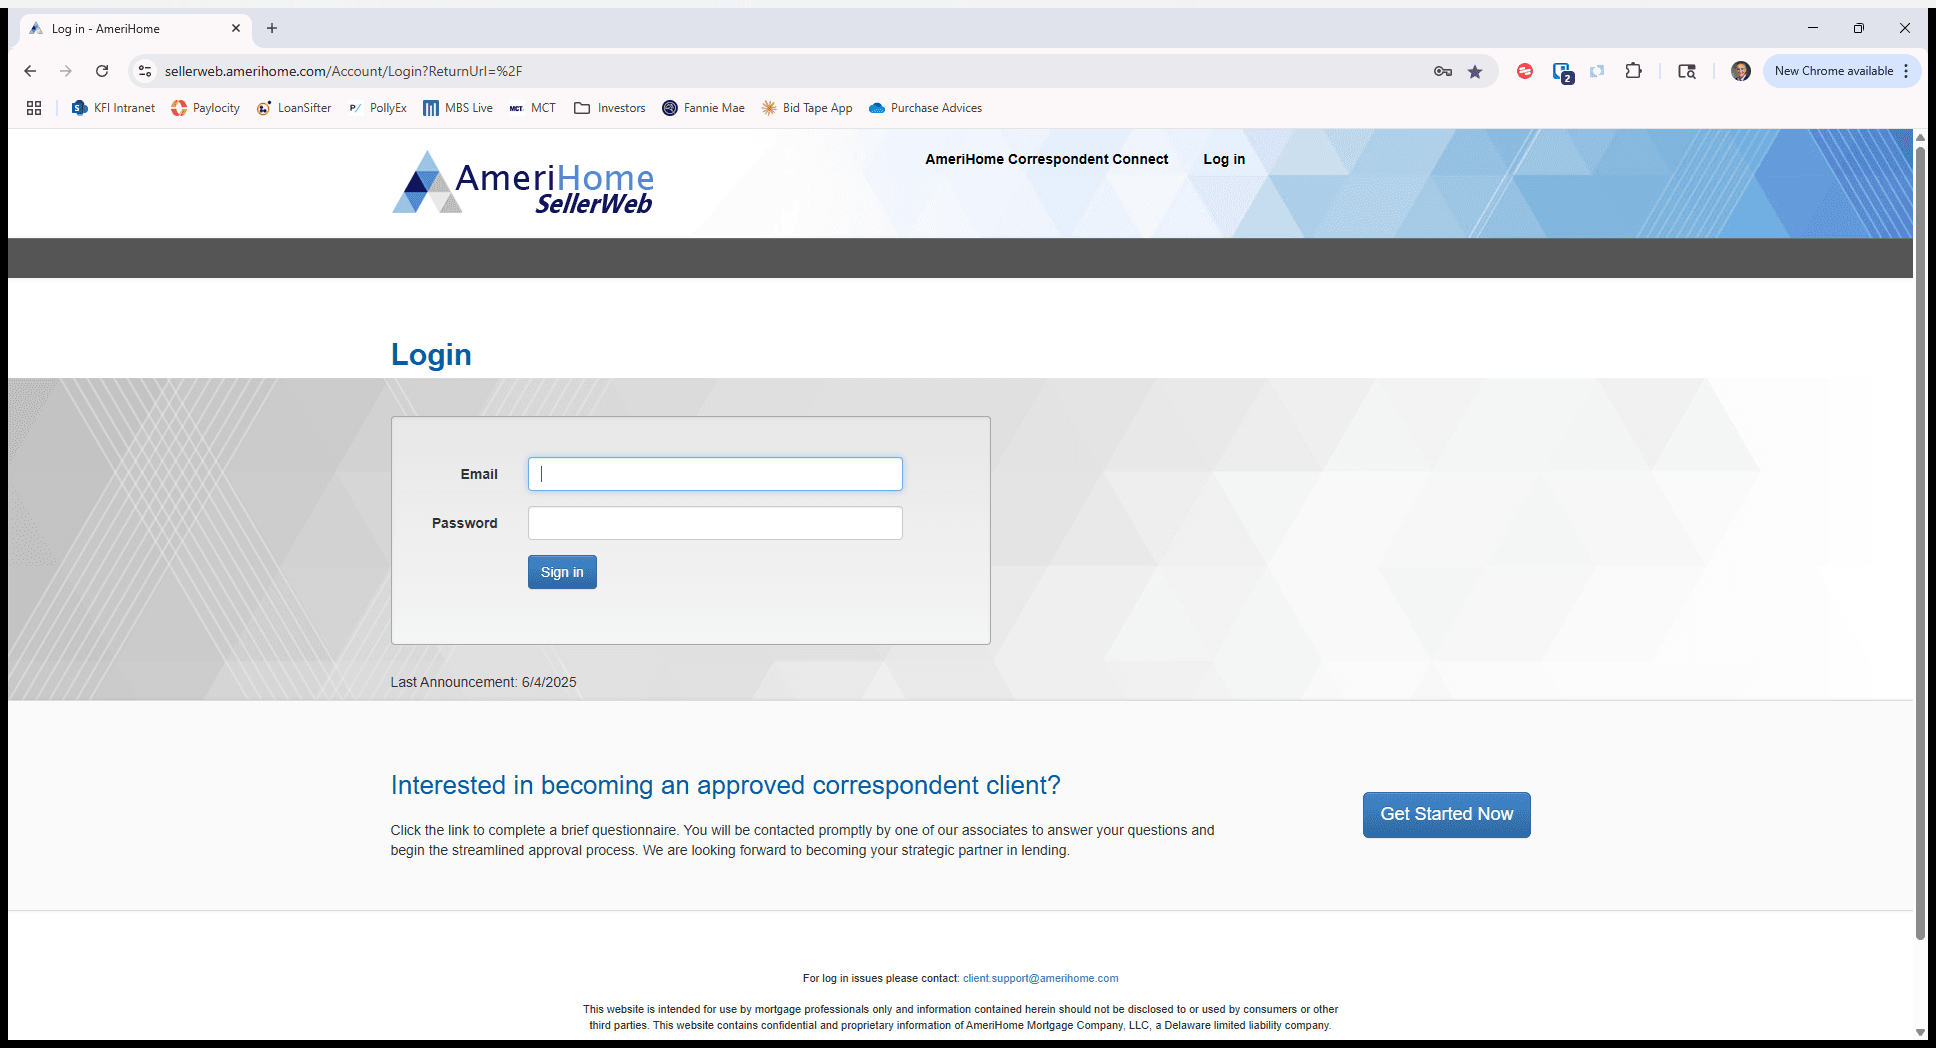Open the MCT bookmark
Image resolution: width=1936 pixels, height=1048 pixels.
click(532, 108)
